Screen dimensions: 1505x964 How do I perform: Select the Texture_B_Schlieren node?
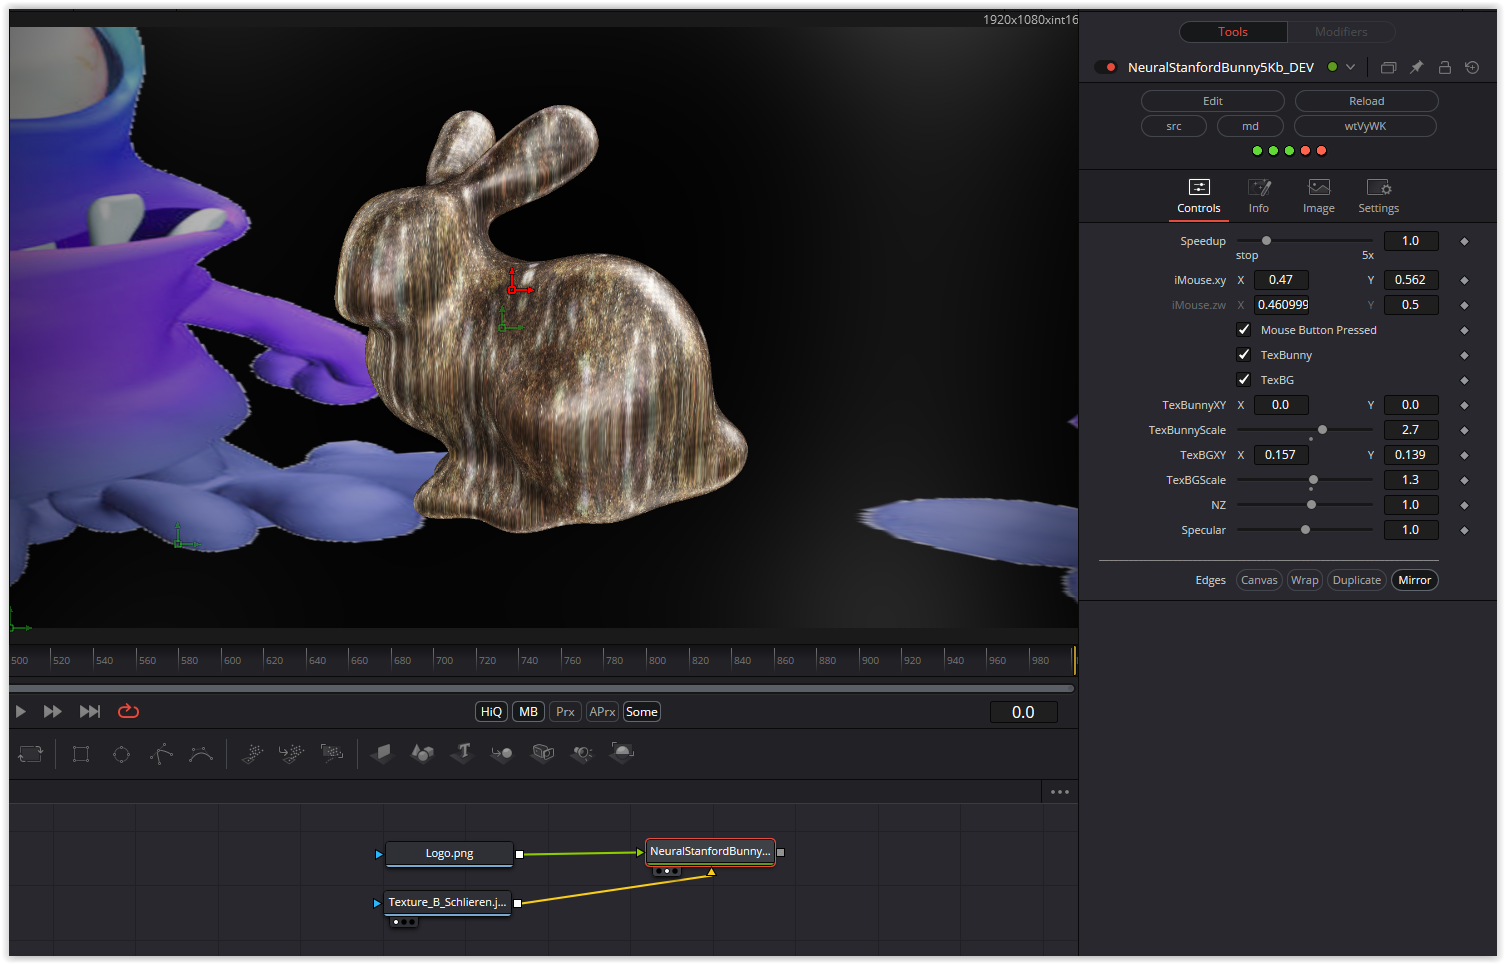(447, 903)
